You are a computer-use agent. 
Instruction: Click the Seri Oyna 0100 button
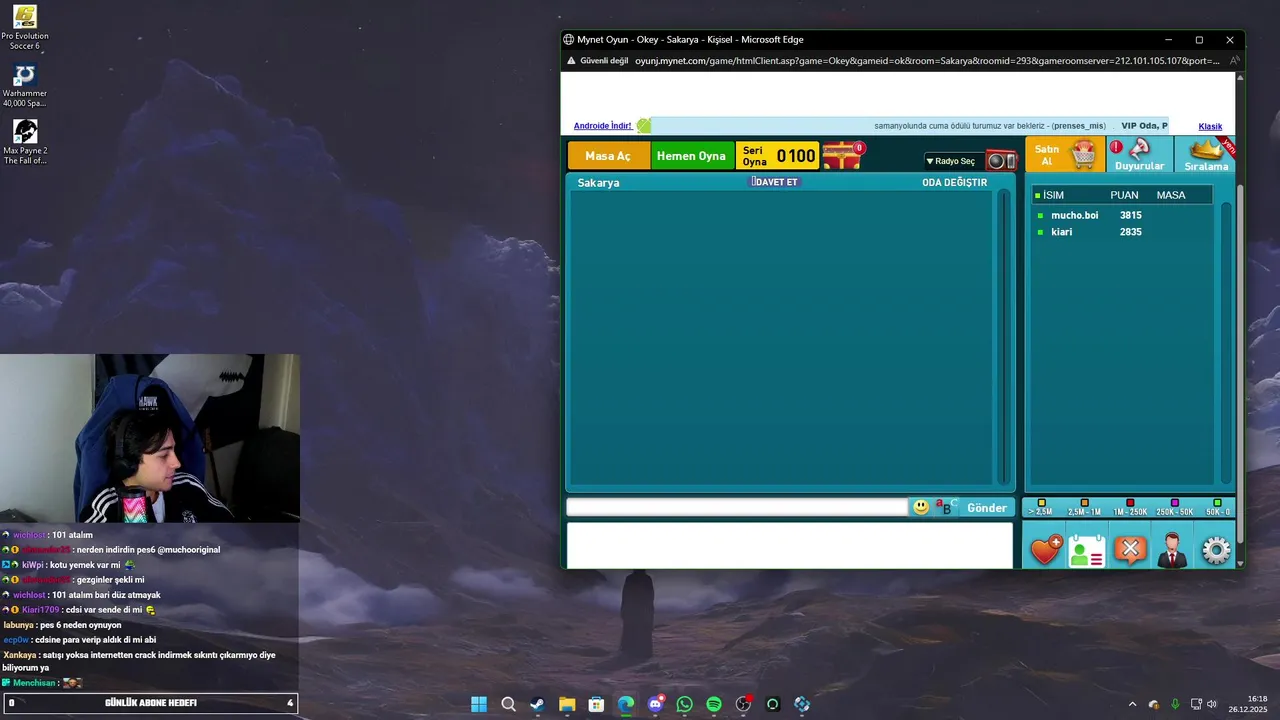point(778,156)
